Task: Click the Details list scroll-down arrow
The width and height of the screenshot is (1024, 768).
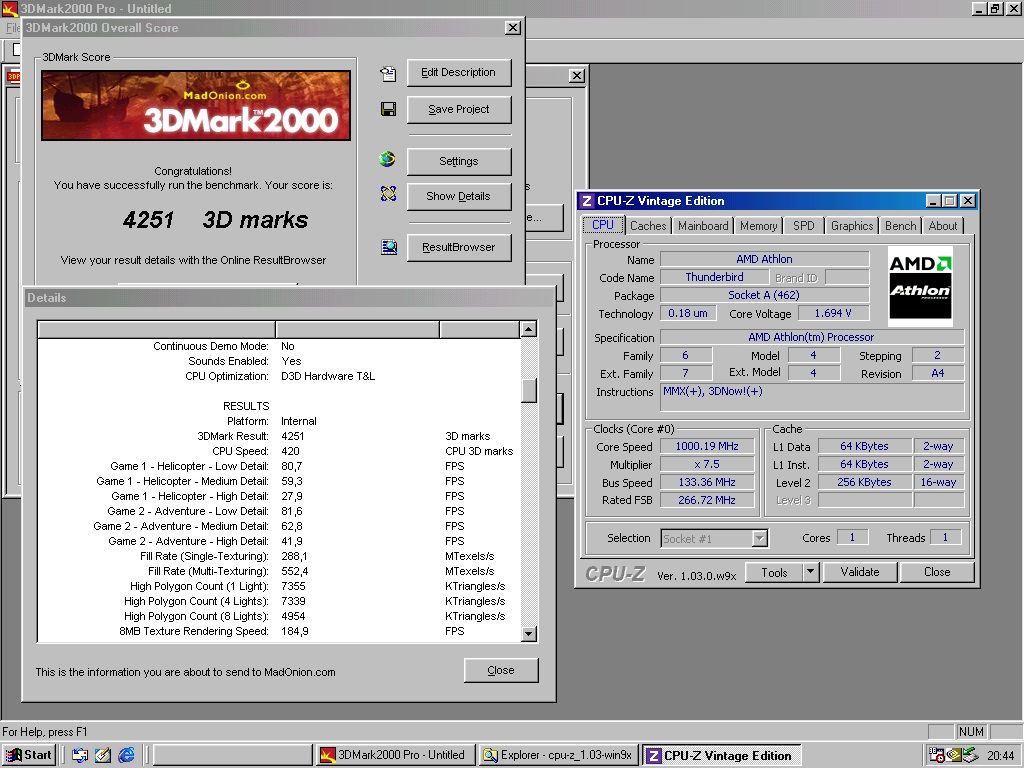Action: [x=529, y=633]
